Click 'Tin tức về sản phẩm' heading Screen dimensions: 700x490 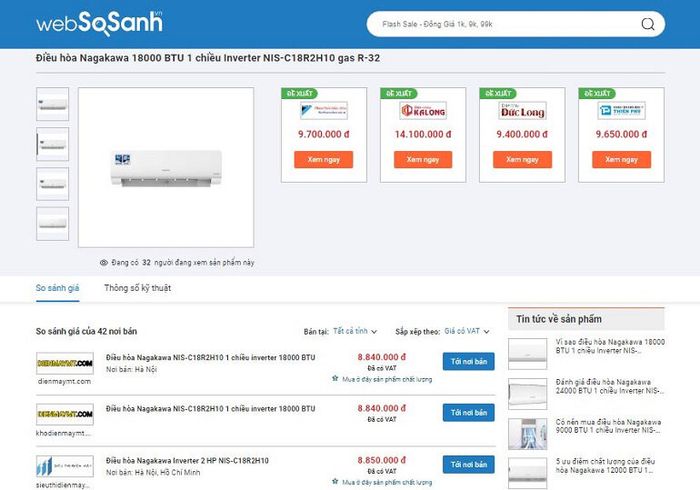(x=559, y=319)
